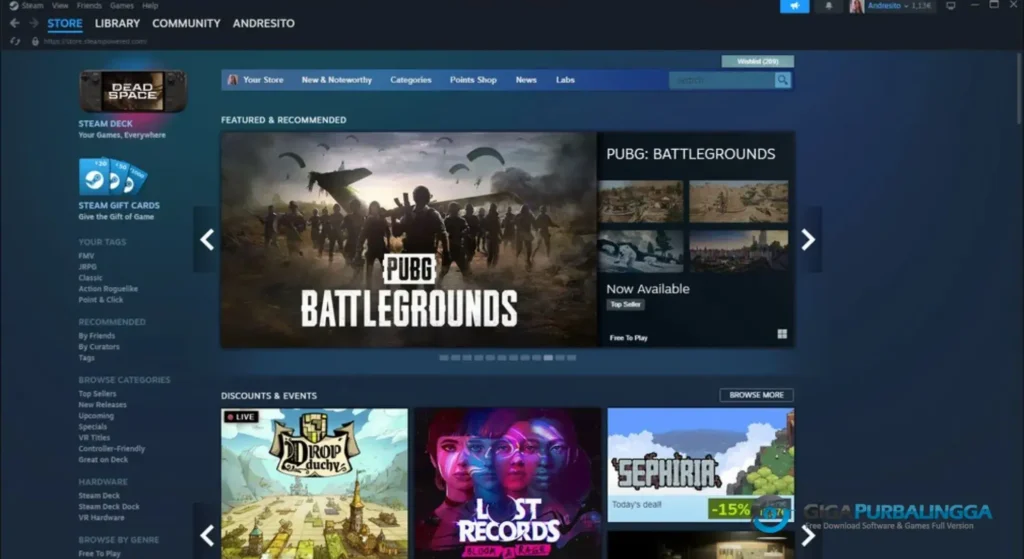Screen dimensions: 1024x559
Task: Click the Top Seller tag
Action: pos(625,304)
